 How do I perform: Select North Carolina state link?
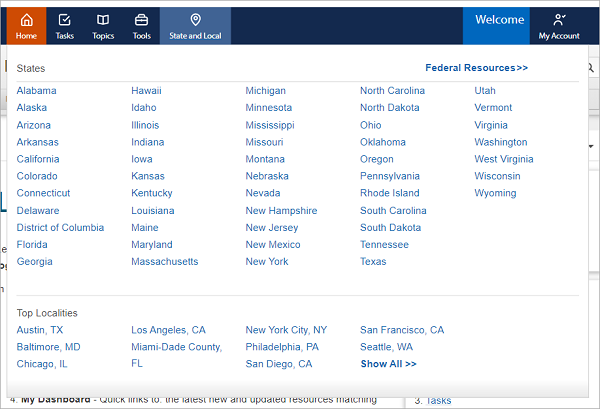click(x=392, y=91)
